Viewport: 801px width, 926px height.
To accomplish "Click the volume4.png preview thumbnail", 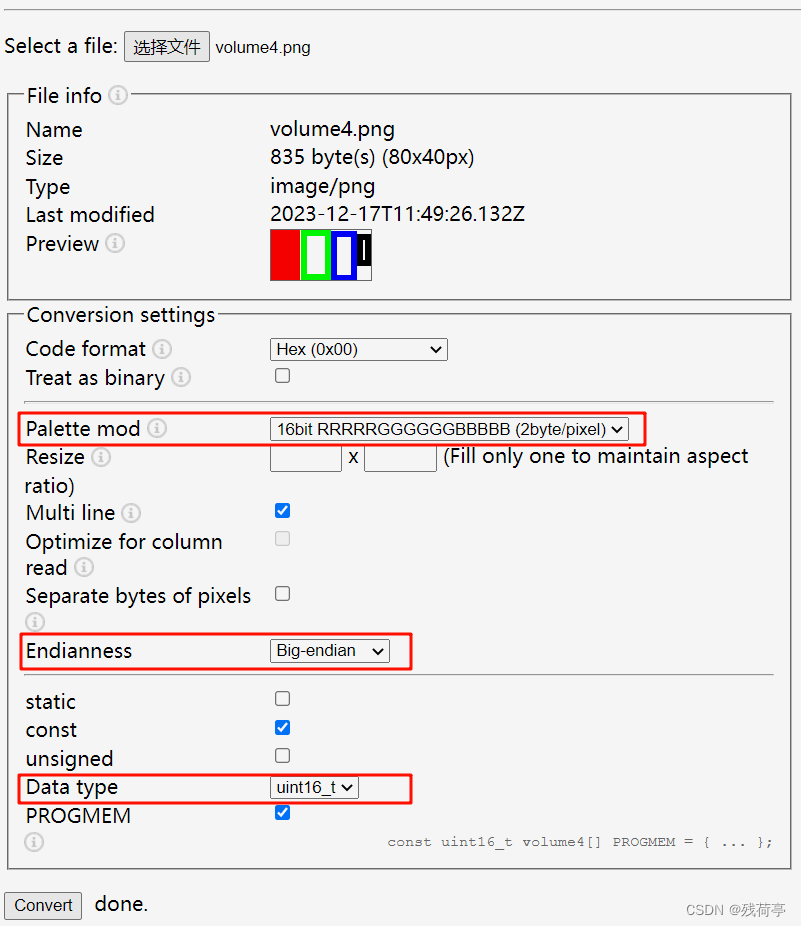I will tap(320, 255).
